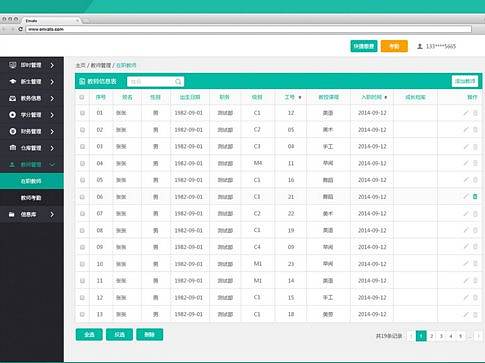Viewport: 485px width, 363px height.
Task: Click the trash icon in row 12
Action: (475, 298)
